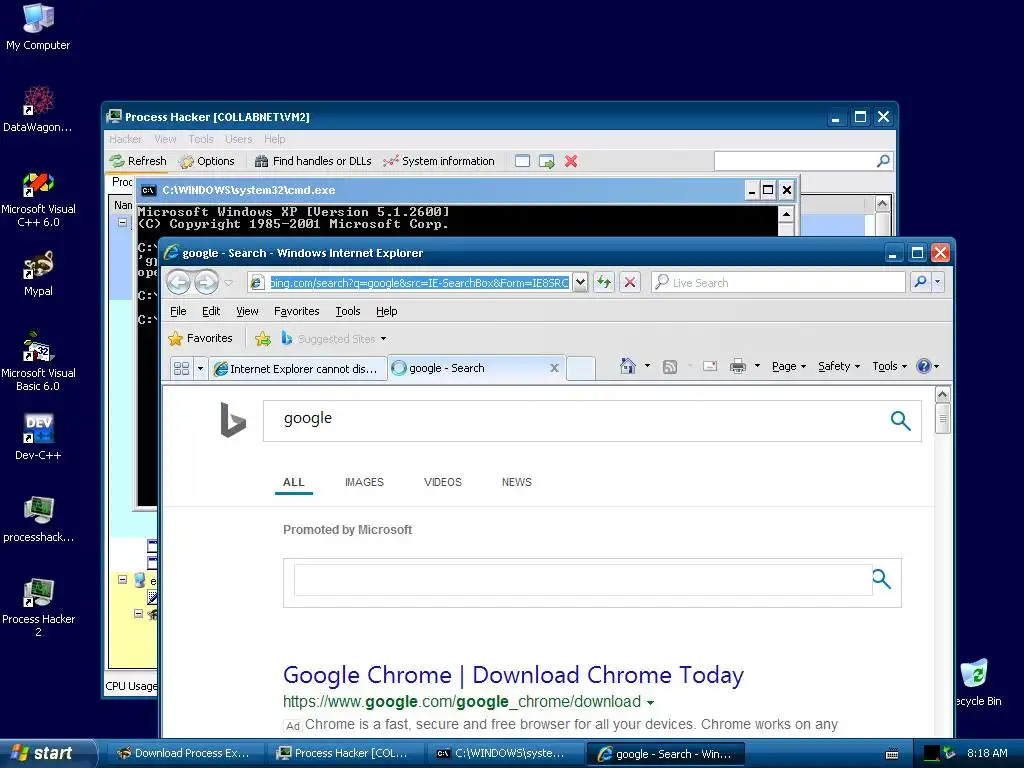Open the Users menu
The image size is (1024, 768).
click(238, 139)
